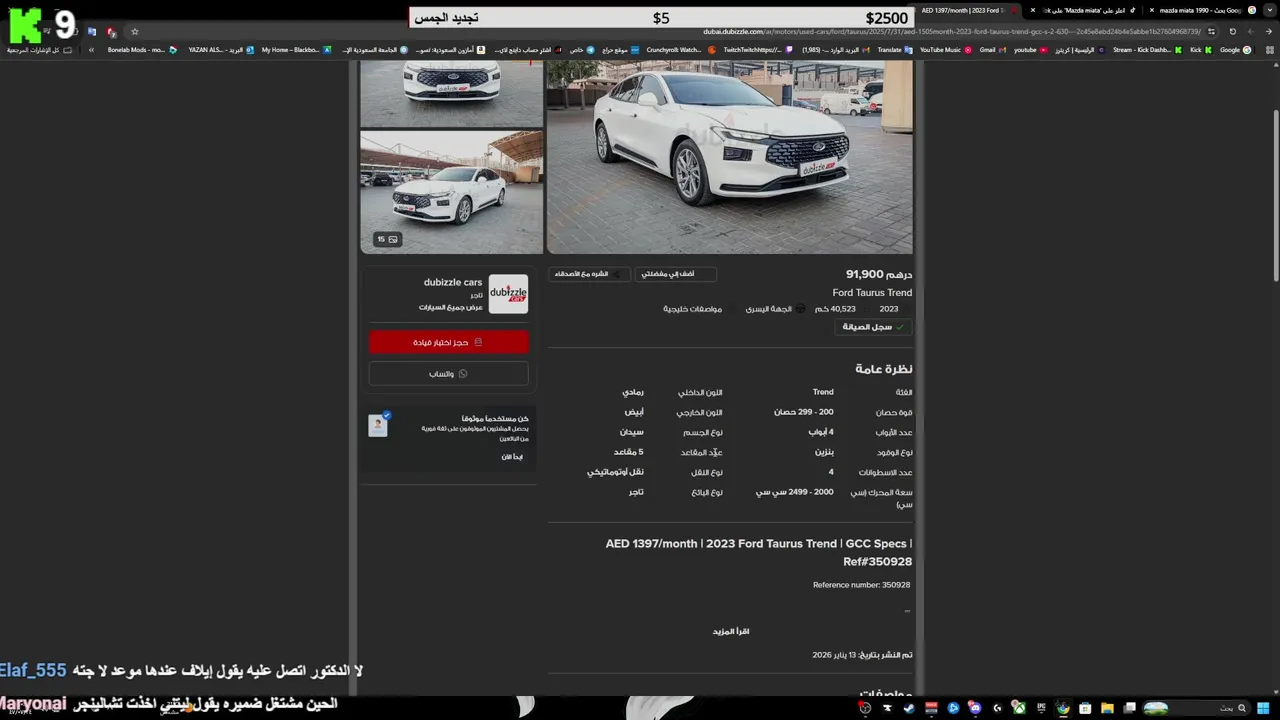Click the Reference number: 350928 text
The height and width of the screenshot is (720, 1280).
[x=861, y=585]
